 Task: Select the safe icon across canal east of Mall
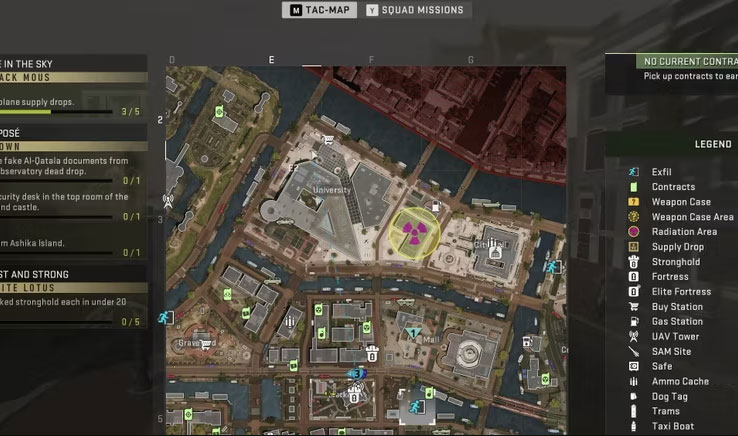tap(527, 342)
